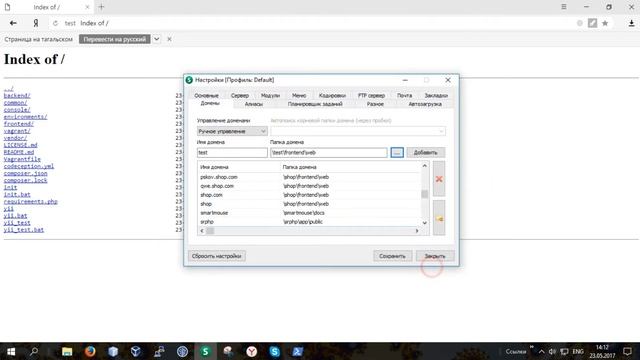This screenshot has height=360, width=640.
Task: Open PowerShell from the taskbar
Action: point(298,351)
